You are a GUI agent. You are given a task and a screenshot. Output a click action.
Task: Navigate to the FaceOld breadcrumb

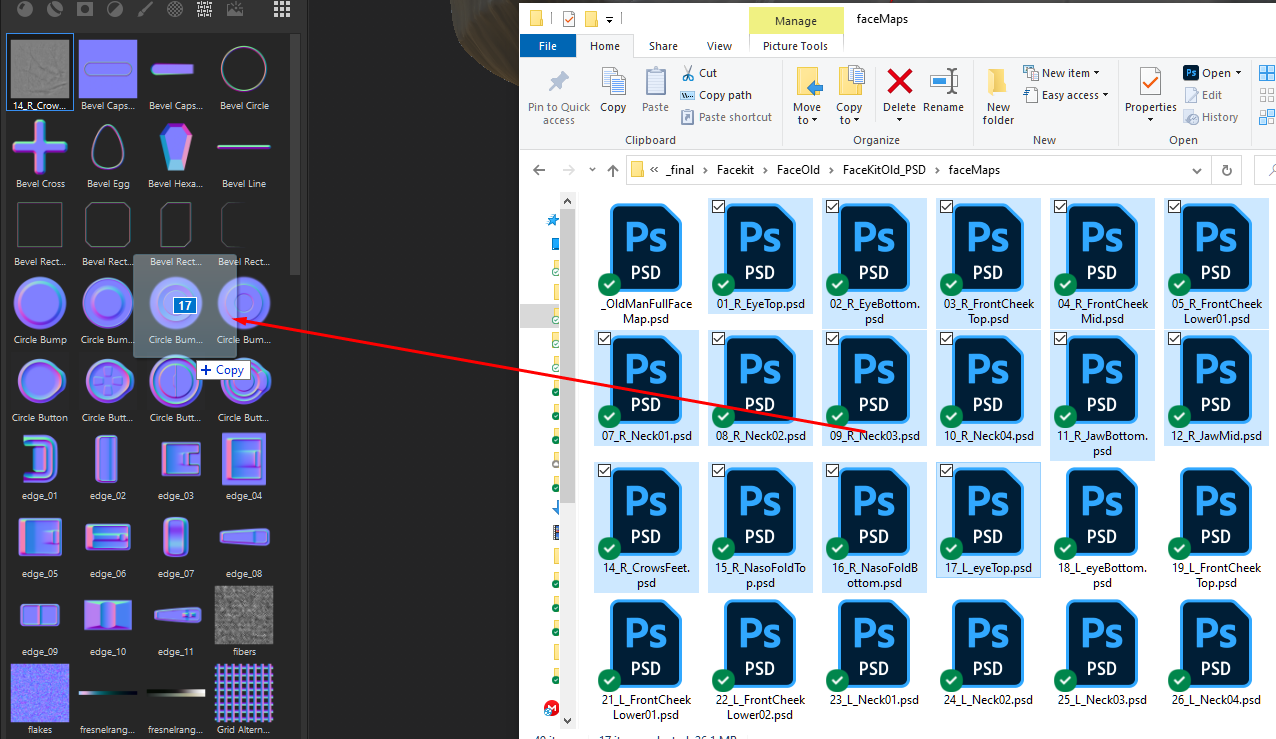pos(798,170)
